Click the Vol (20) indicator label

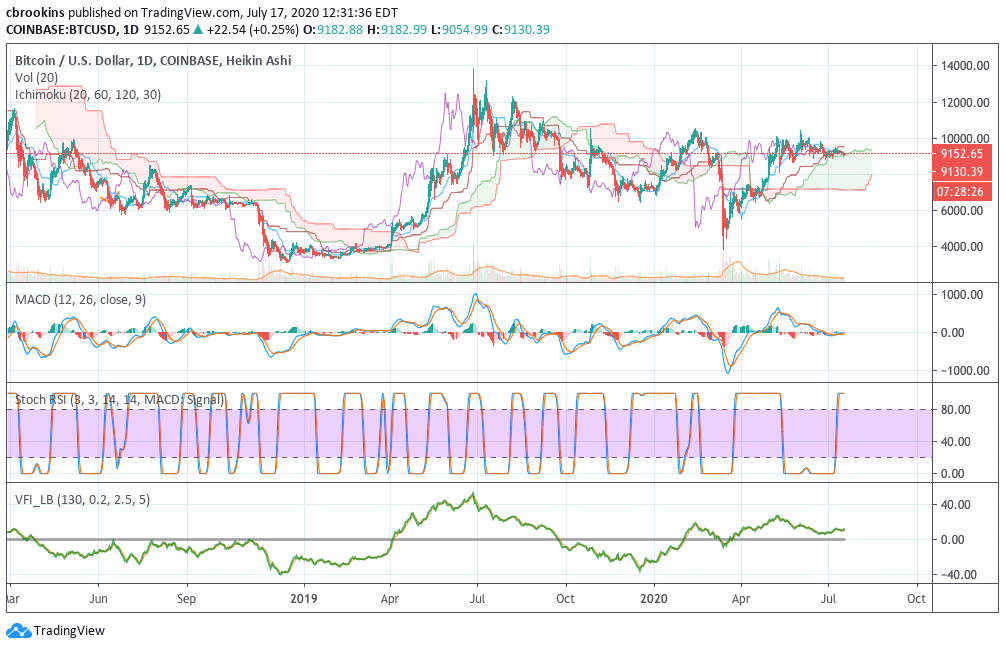pos(37,78)
